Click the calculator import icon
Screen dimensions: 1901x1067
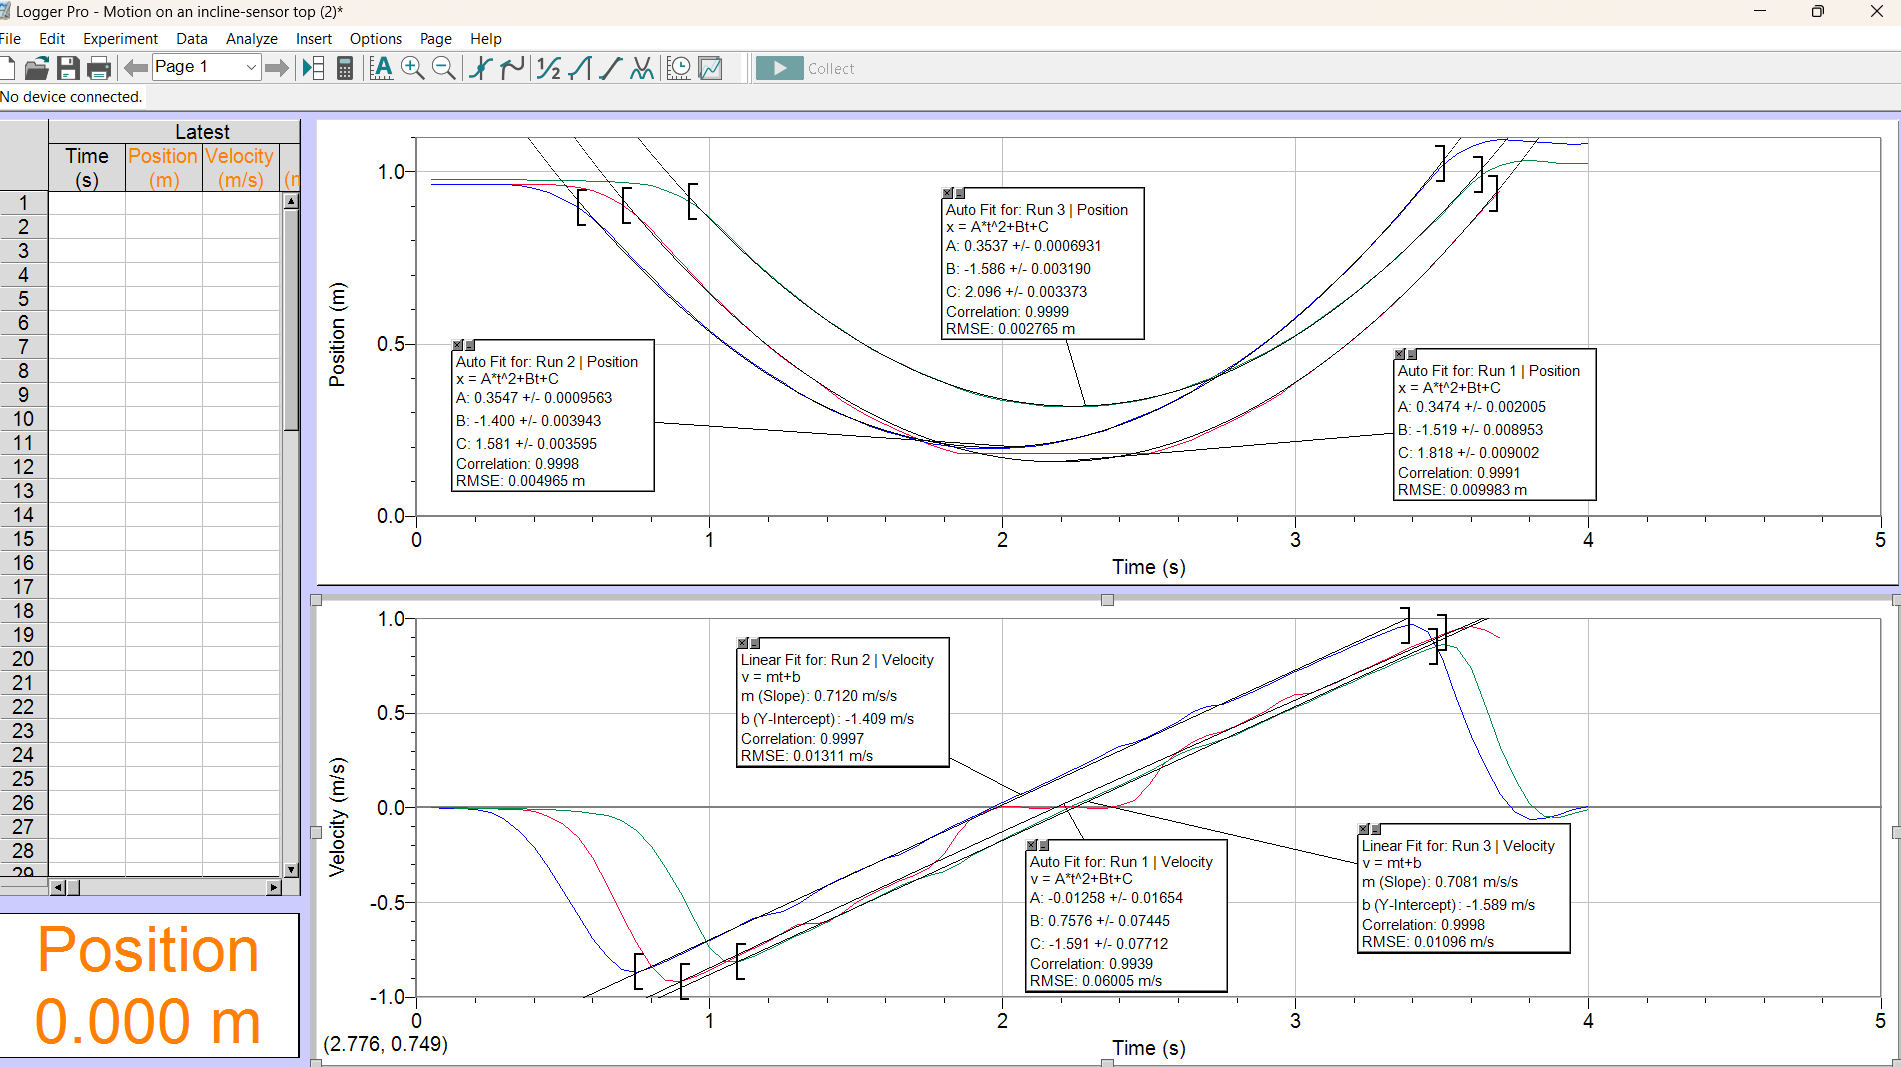click(x=345, y=68)
